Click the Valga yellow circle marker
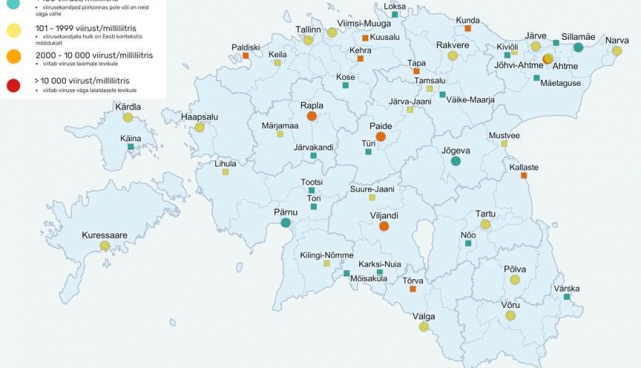 tap(424, 327)
